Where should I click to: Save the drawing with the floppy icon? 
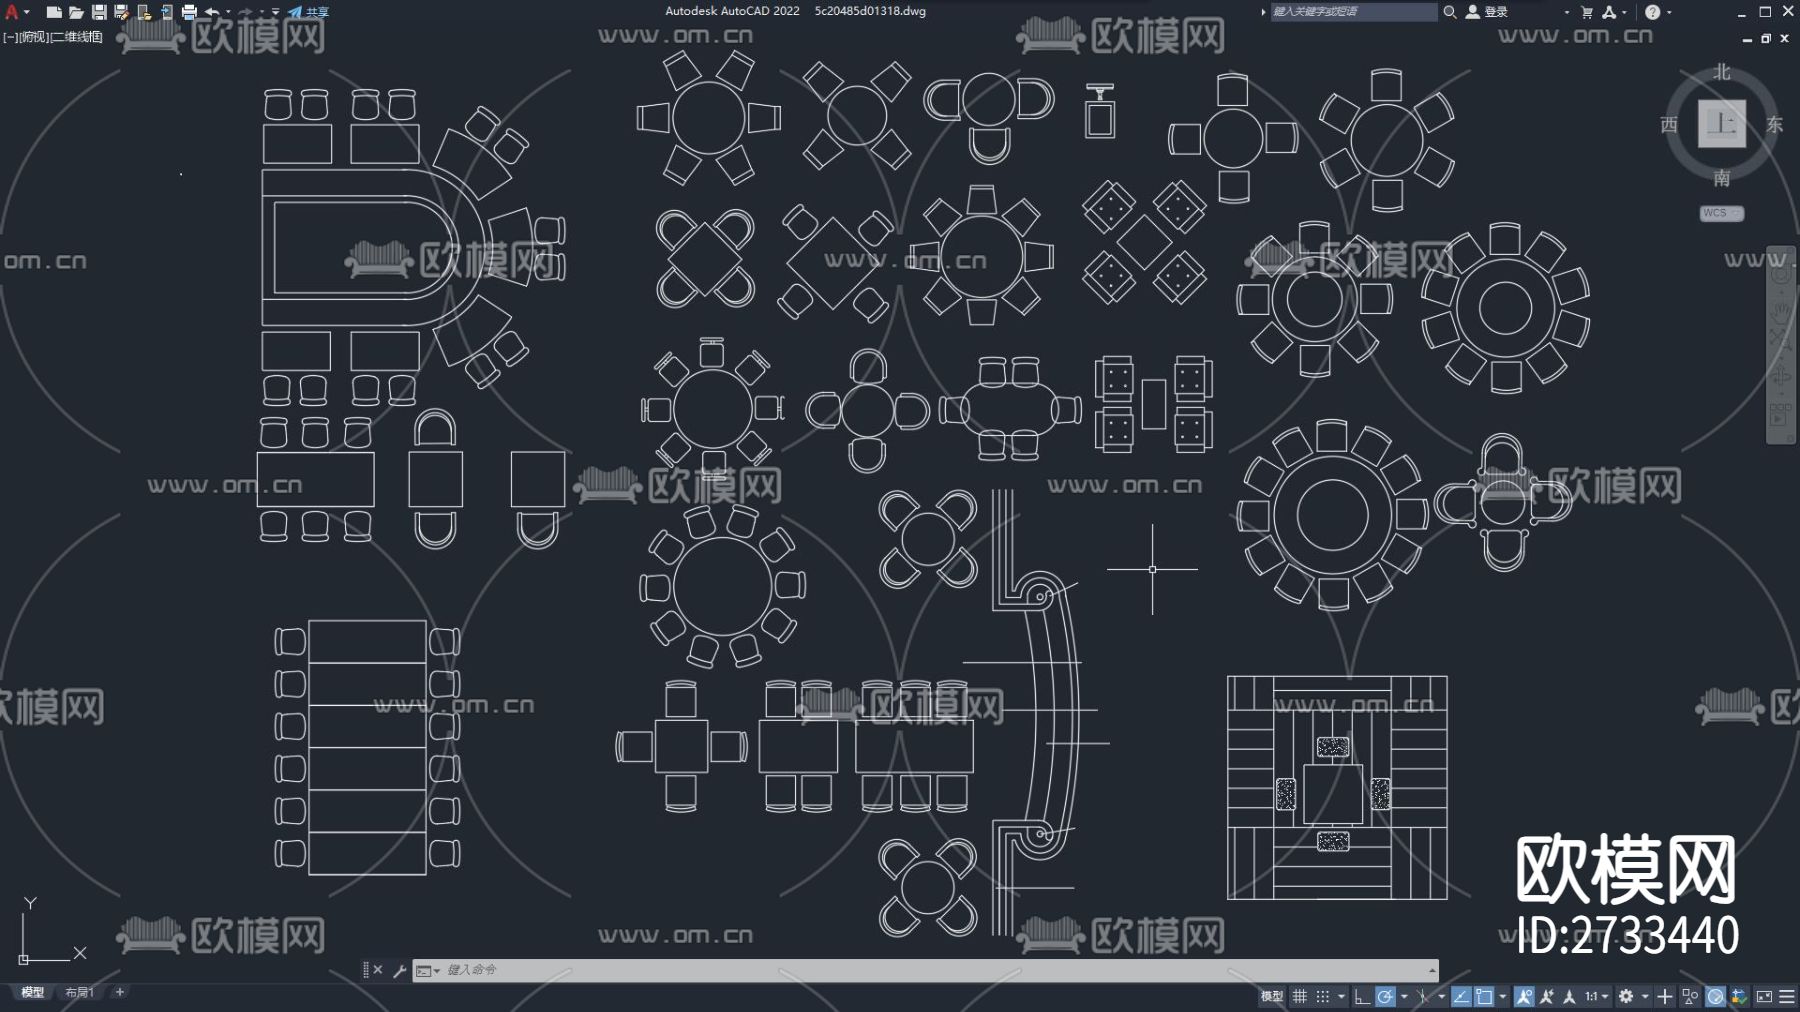click(x=99, y=12)
